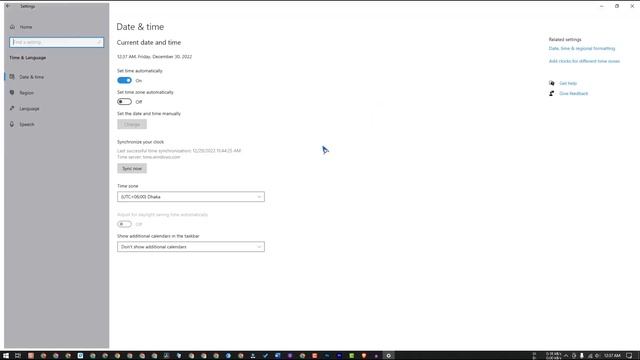Open the Windows Start menu
Image resolution: width=640 pixels, height=360 pixels.
point(6,356)
